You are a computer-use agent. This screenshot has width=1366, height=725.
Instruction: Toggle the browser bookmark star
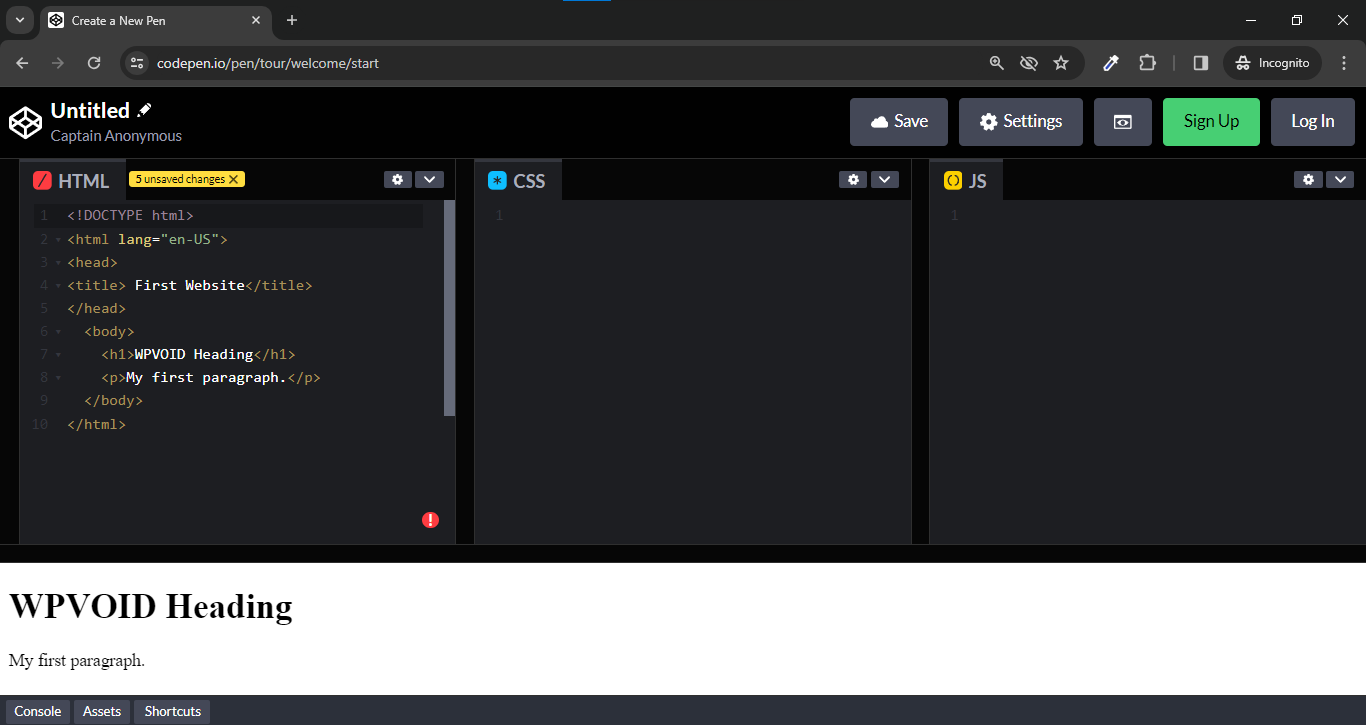[1061, 62]
